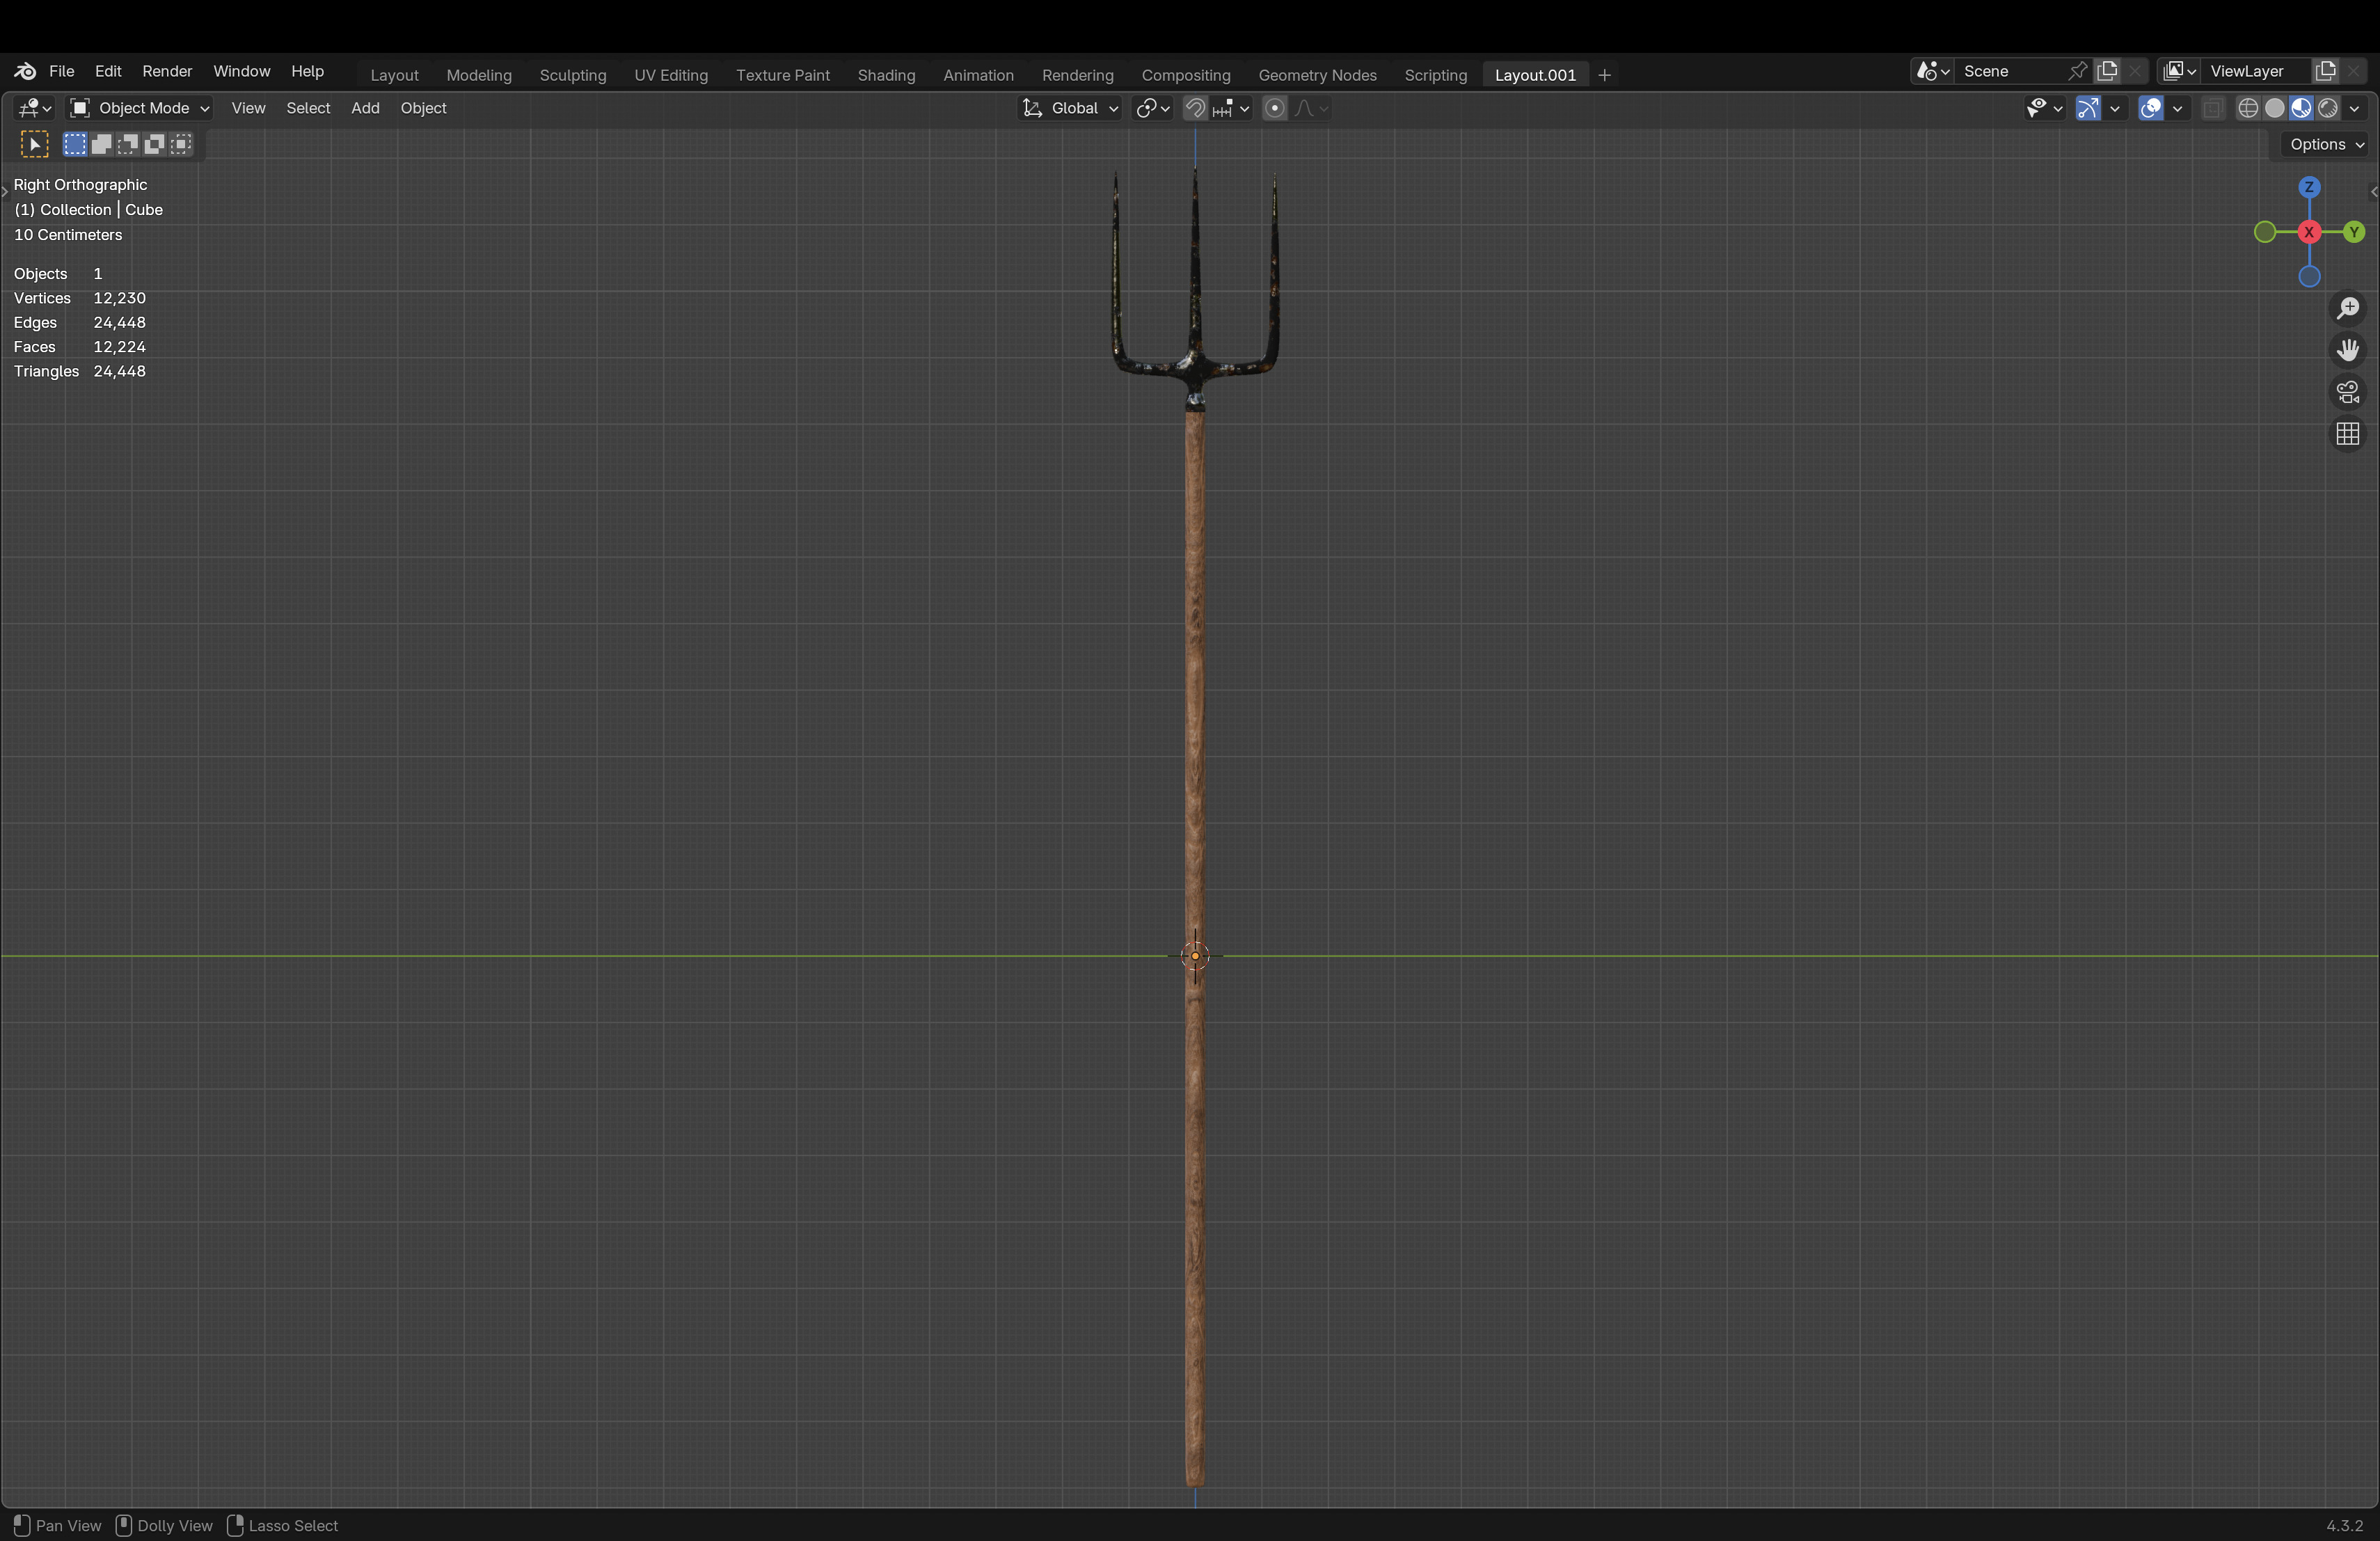
Task: Switch to the UV Editing workspace tab
Action: 671,75
